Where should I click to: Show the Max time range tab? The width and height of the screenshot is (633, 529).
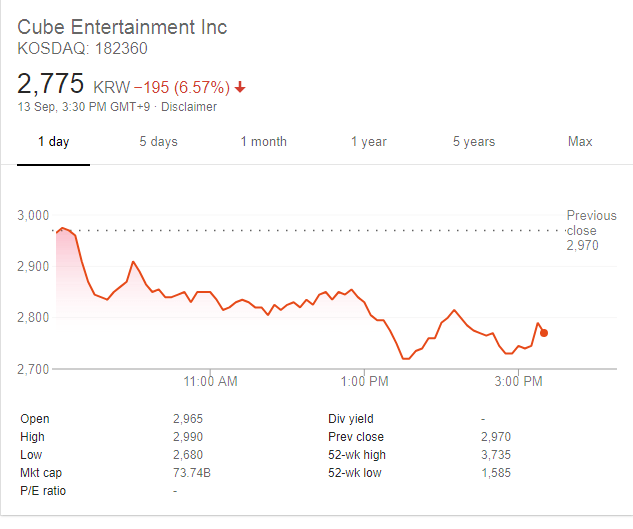[580, 142]
